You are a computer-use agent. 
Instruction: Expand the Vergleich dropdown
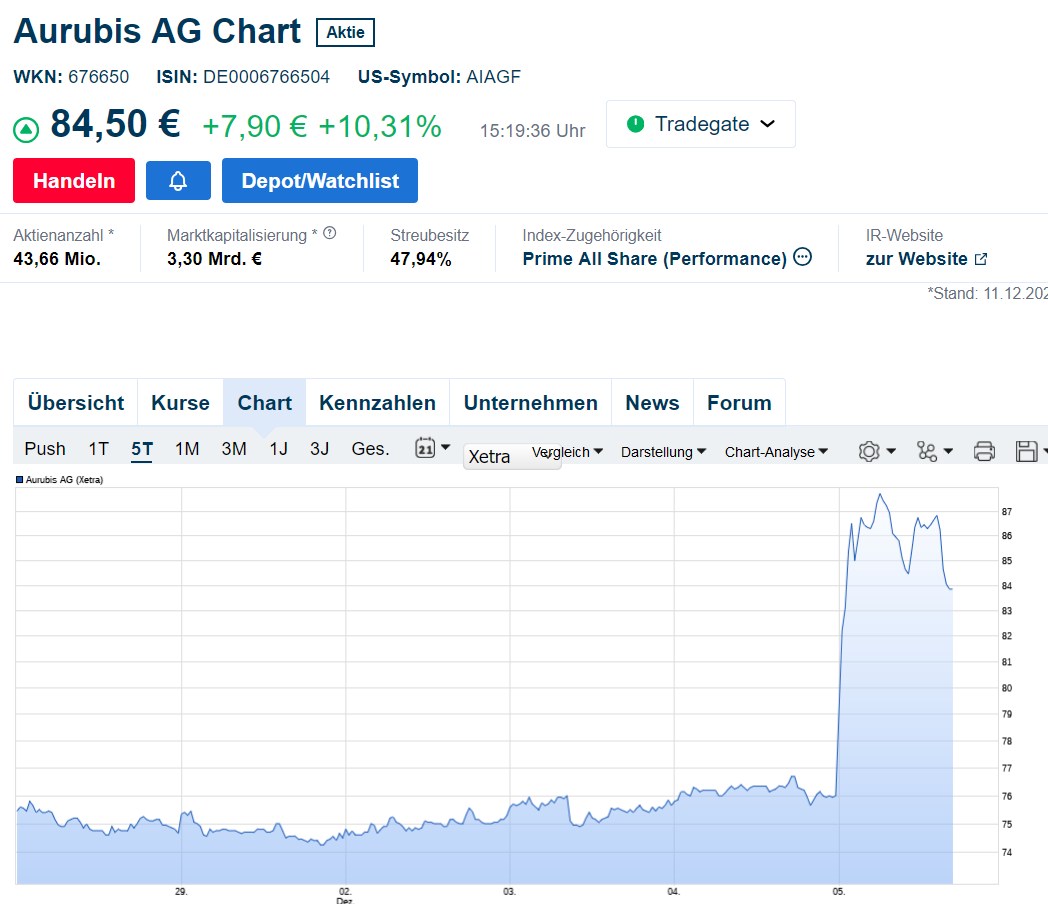point(568,452)
